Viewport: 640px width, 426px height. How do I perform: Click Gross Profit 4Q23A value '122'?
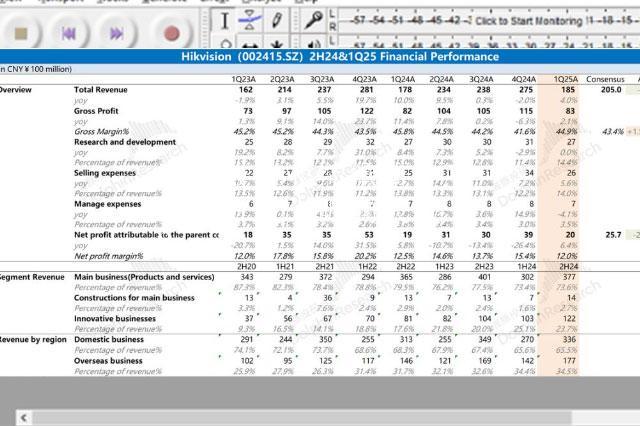367,111
